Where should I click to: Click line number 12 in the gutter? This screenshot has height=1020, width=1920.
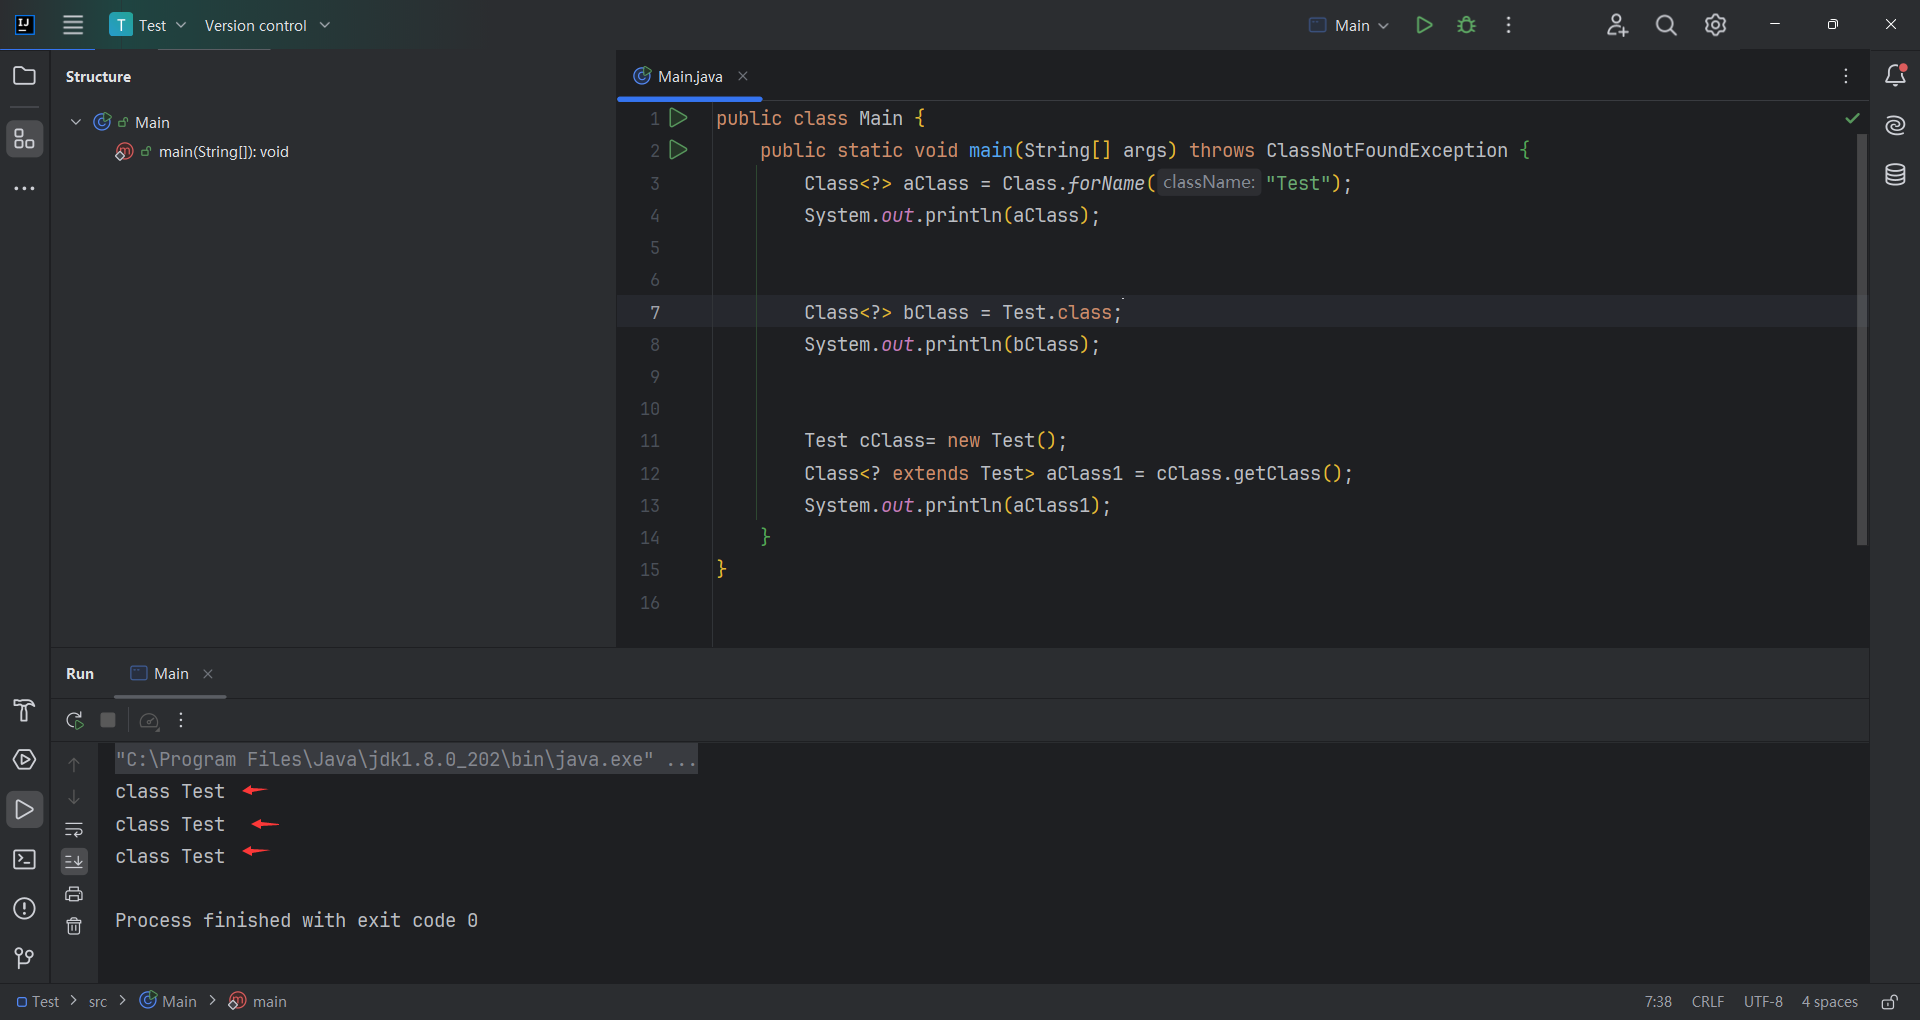tap(650, 473)
